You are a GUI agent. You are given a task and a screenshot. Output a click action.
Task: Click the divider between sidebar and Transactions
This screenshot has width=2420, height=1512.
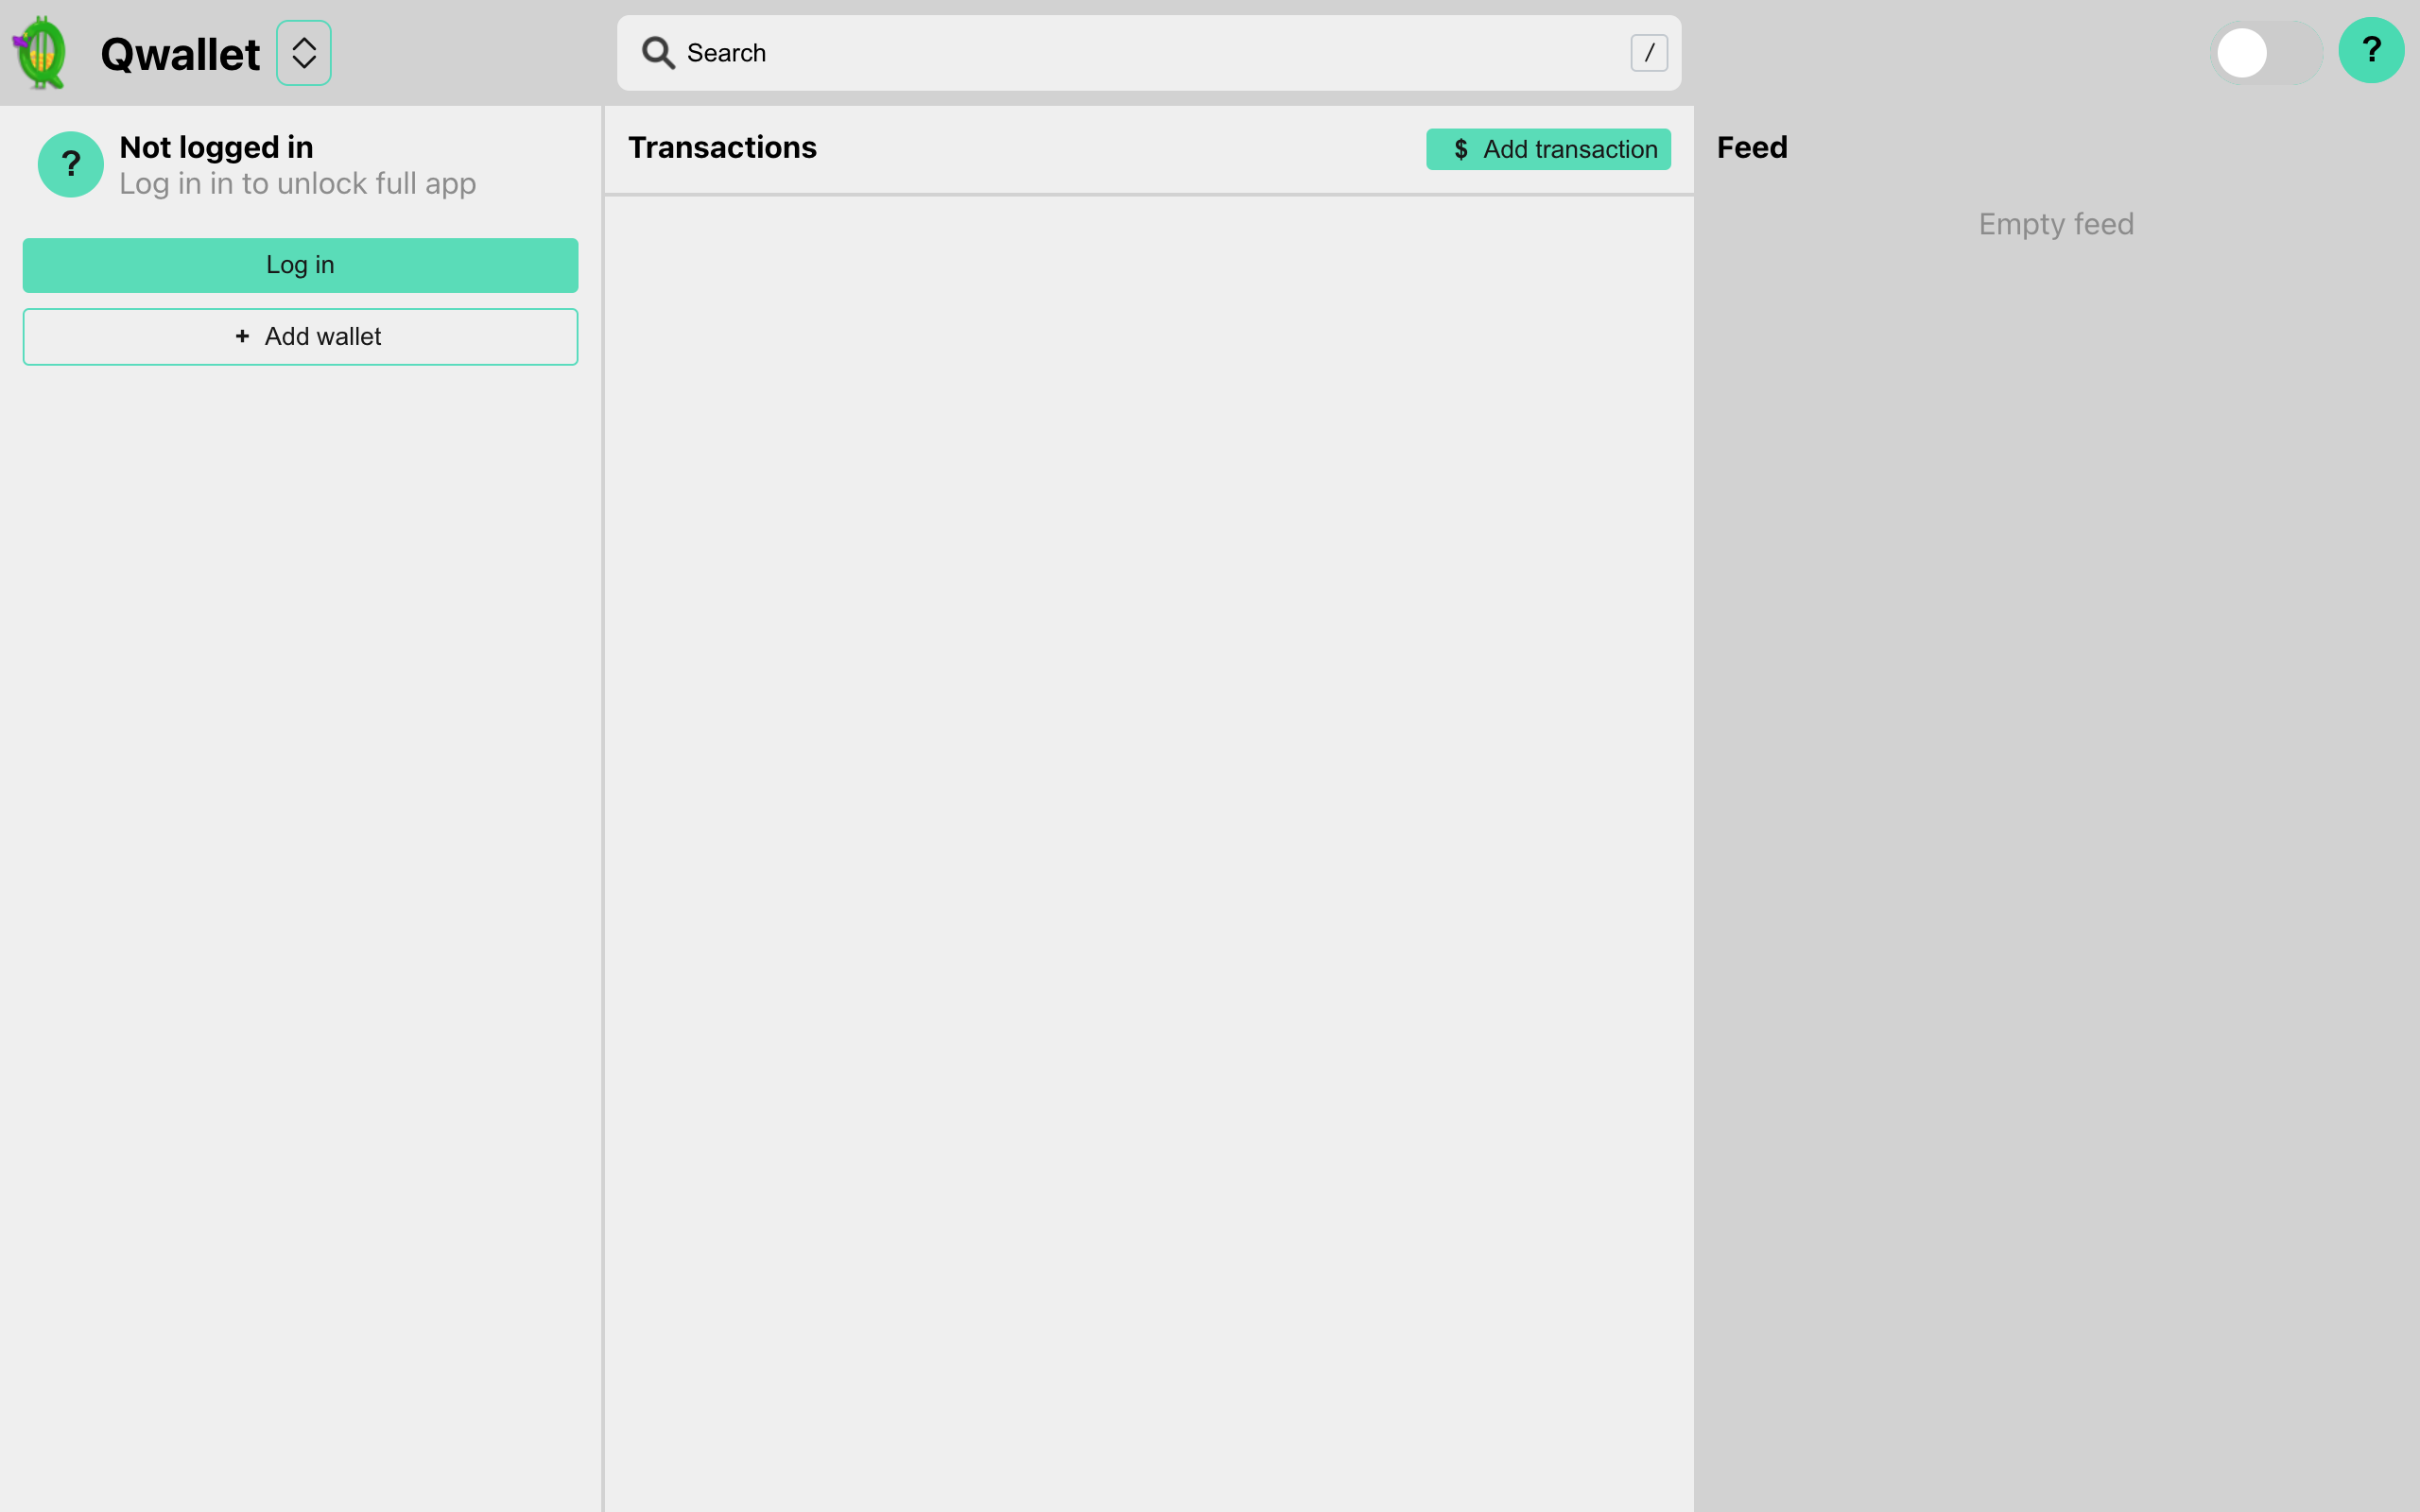(x=603, y=800)
